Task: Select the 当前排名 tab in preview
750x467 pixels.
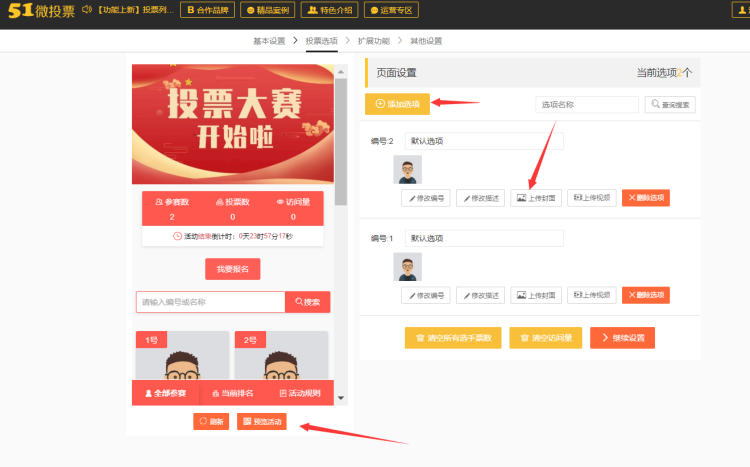Action: point(232,393)
